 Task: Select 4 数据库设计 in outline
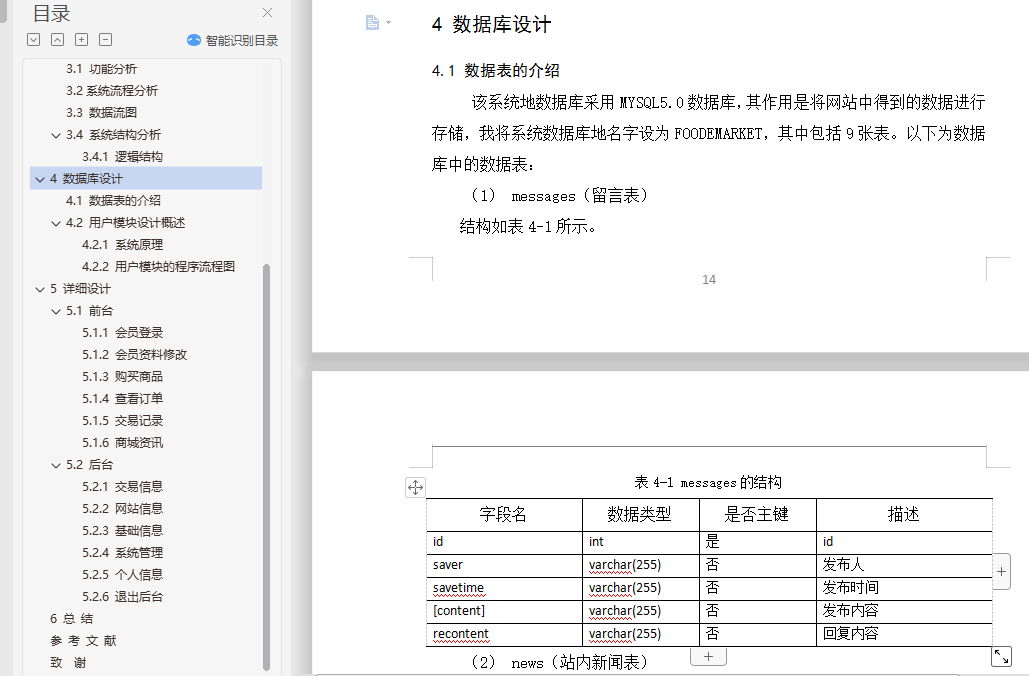coord(146,179)
